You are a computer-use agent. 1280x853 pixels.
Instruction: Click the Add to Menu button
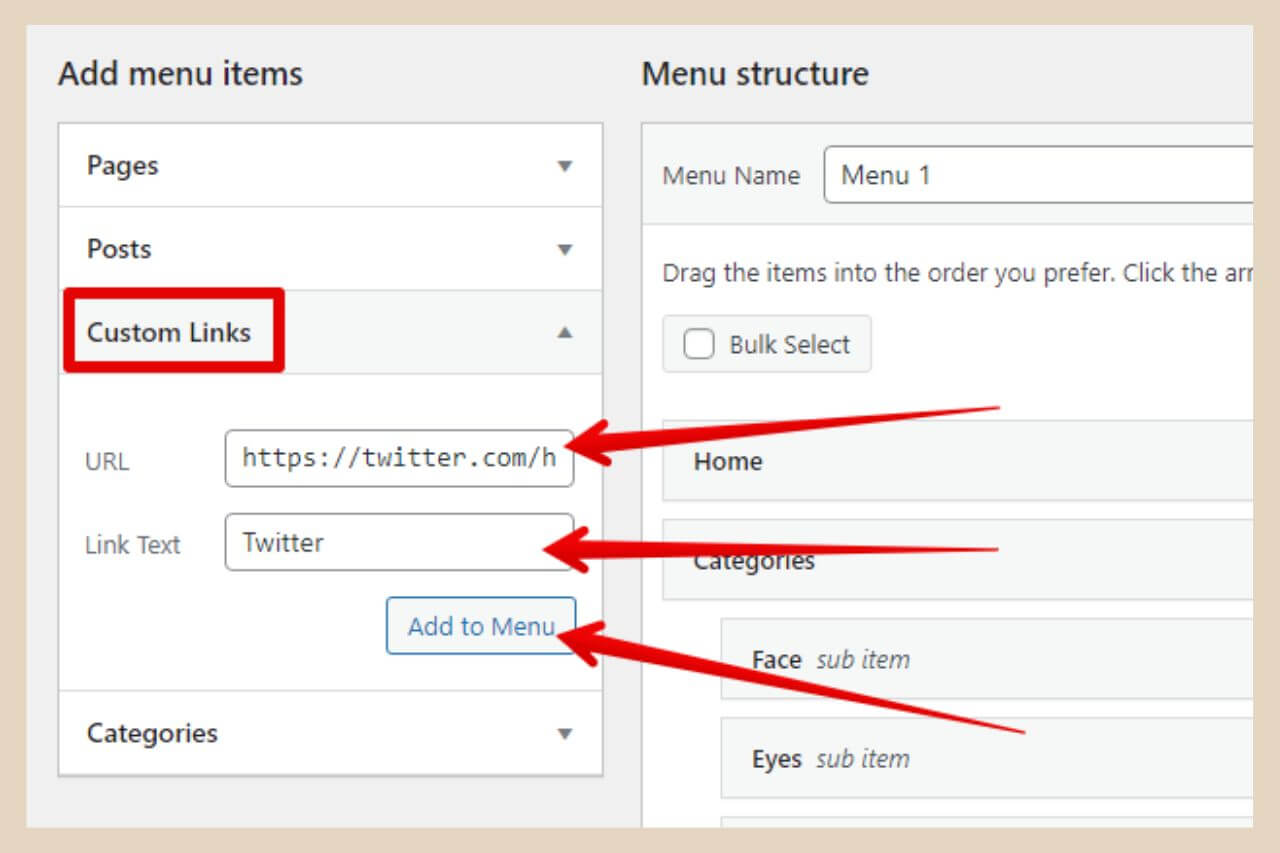click(481, 625)
